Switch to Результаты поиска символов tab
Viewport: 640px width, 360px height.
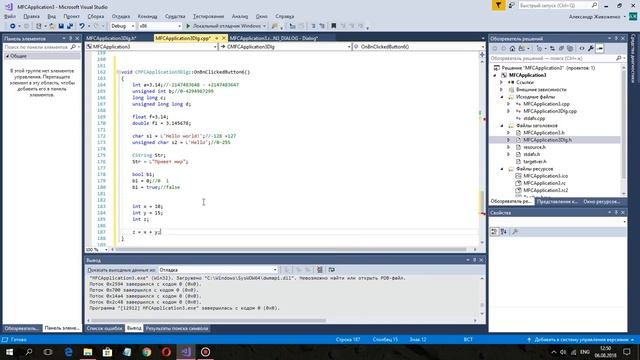[177, 329]
